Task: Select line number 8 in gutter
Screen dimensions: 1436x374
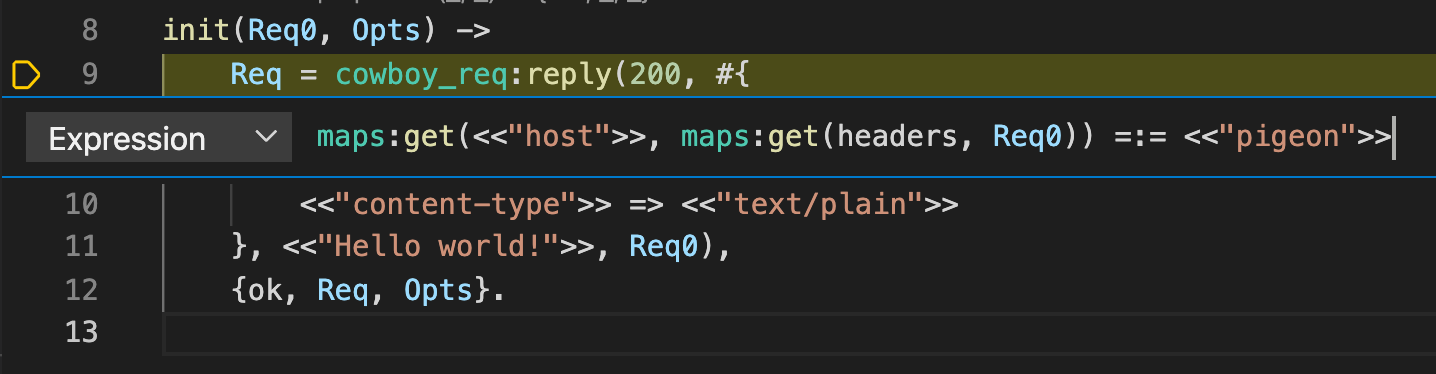Action: tap(90, 30)
